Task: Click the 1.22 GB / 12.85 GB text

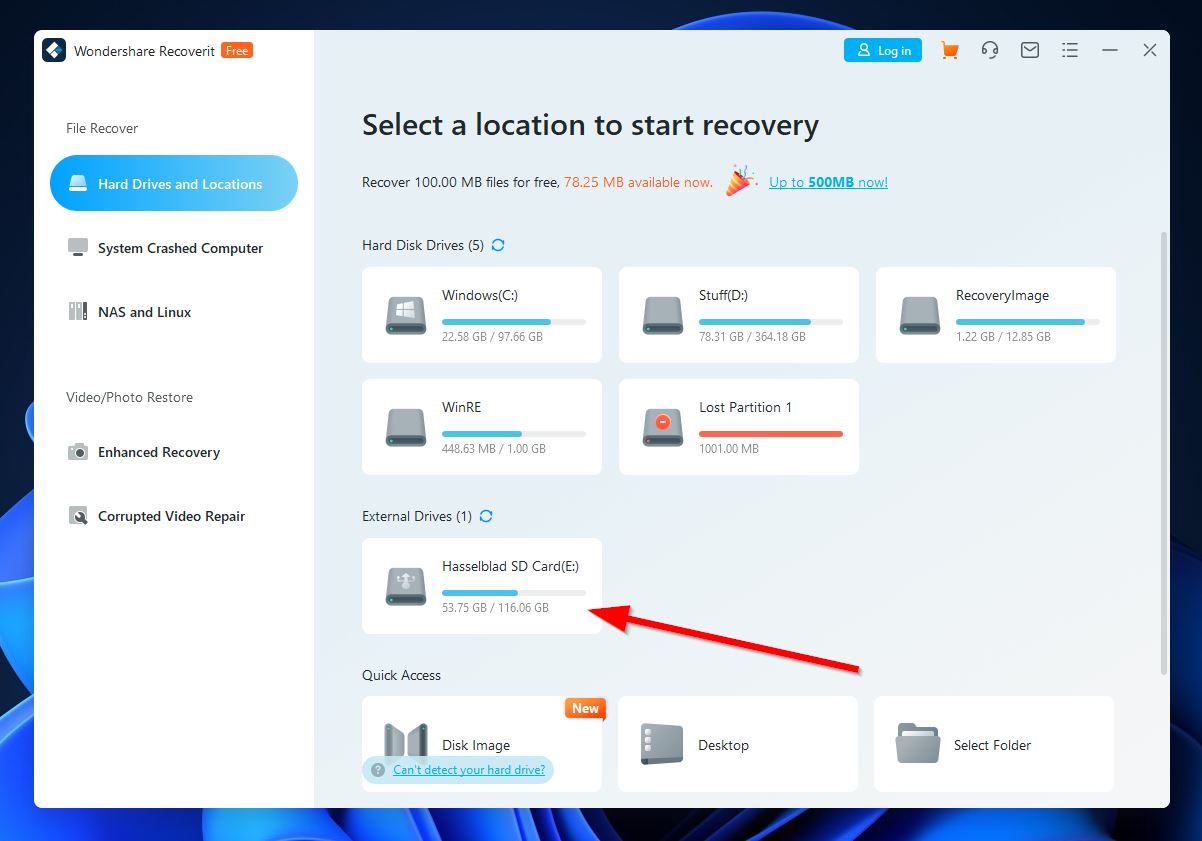Action: click(1003, 337)
